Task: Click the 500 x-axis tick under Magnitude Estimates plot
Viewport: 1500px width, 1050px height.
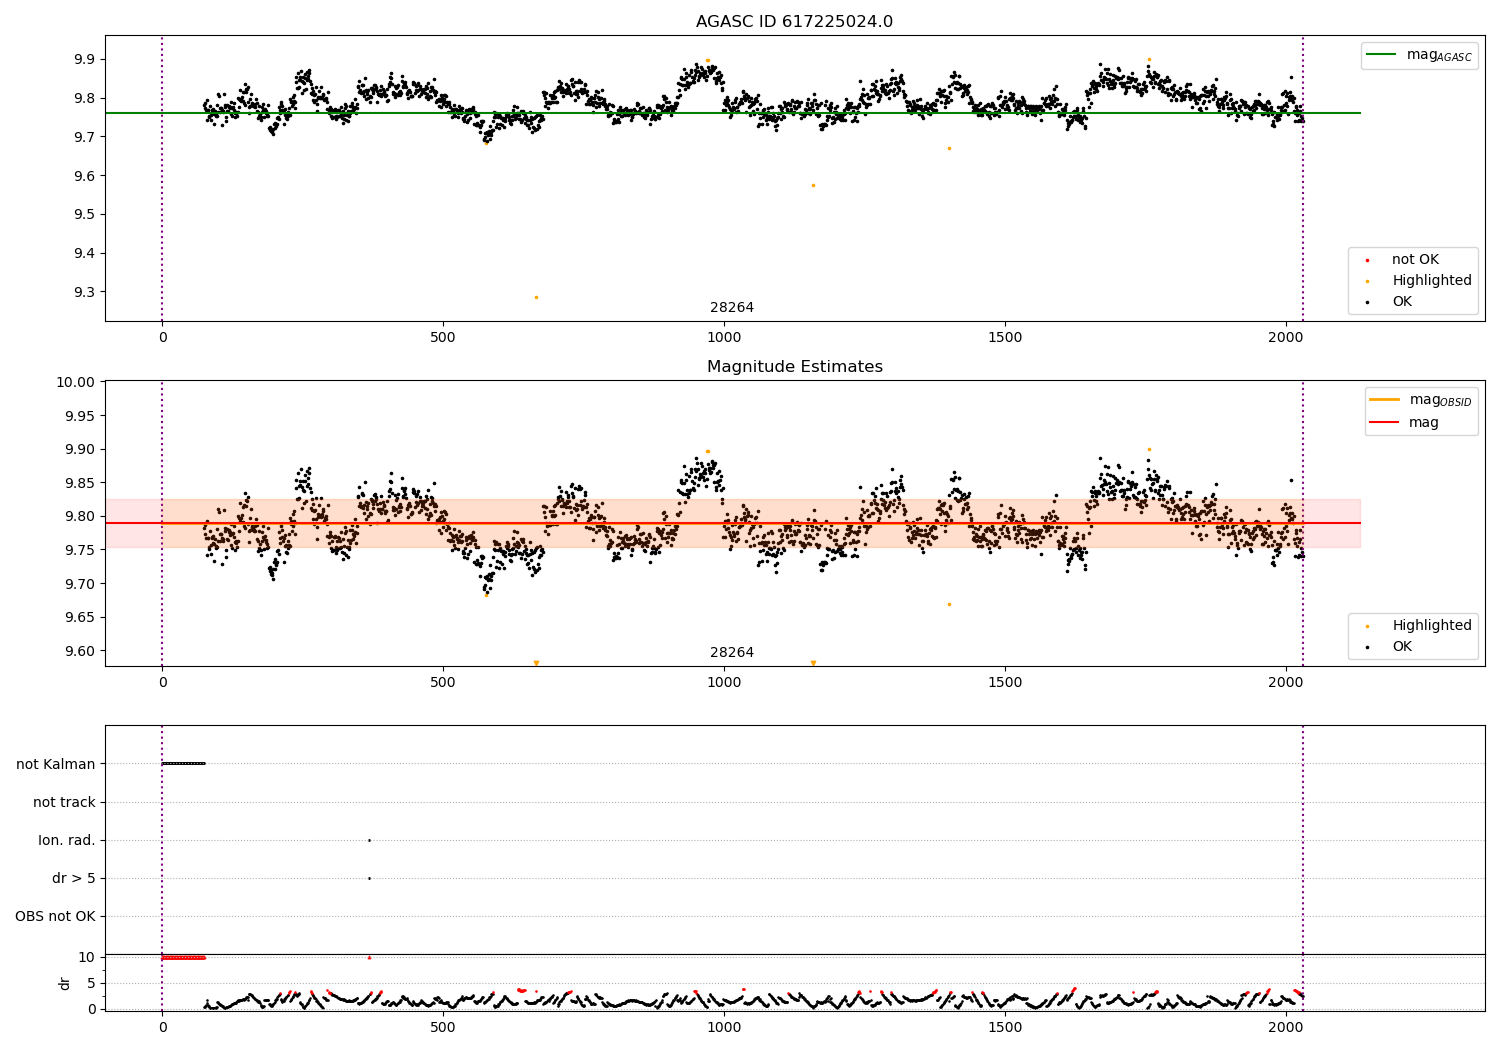Action: tap(443, 683)
